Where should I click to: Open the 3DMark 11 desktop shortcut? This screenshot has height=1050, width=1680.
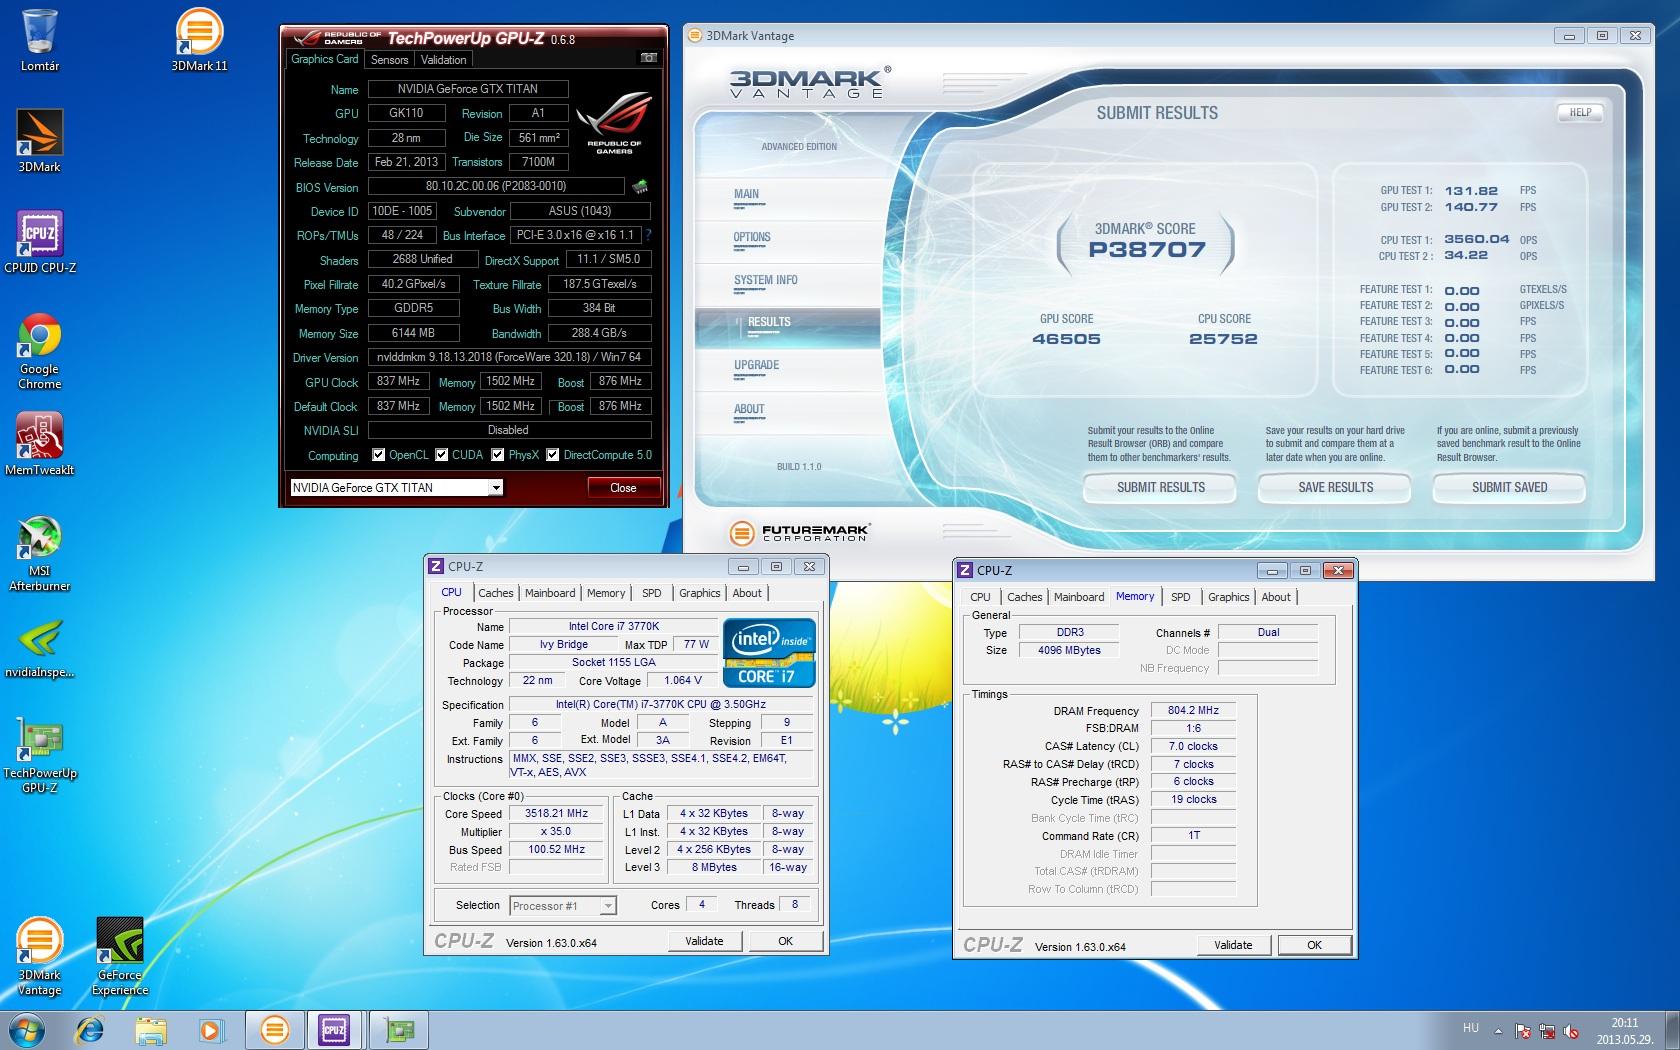(199, 40)
